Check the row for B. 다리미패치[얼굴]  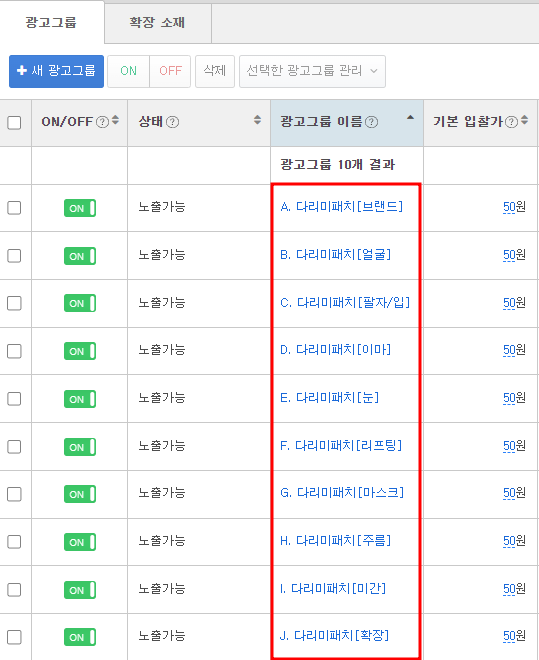tap(14, 256)
